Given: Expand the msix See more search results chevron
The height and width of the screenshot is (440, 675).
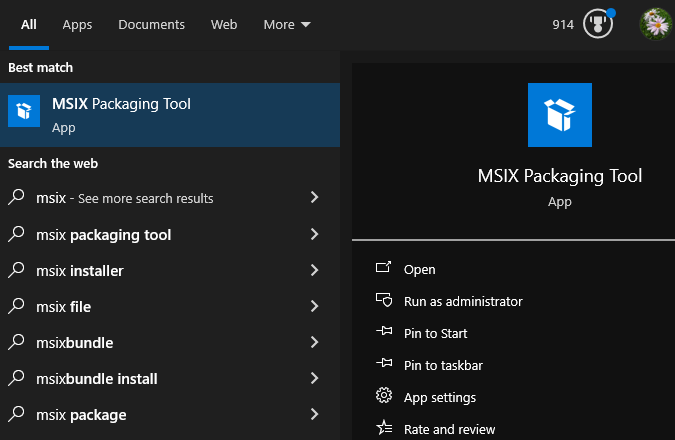Looking at the screenshot, I should tap(314, 197).
